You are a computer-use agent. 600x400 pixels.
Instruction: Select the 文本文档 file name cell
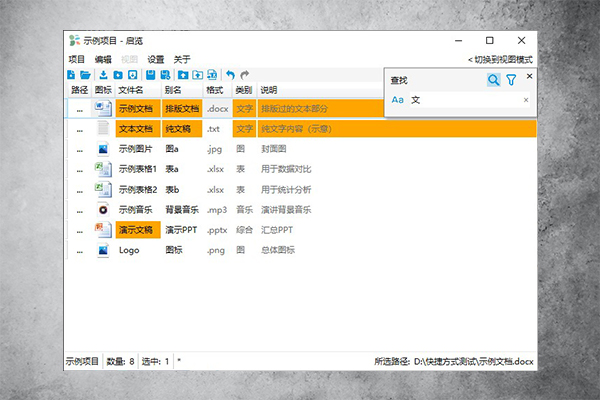tap(138, 129)
